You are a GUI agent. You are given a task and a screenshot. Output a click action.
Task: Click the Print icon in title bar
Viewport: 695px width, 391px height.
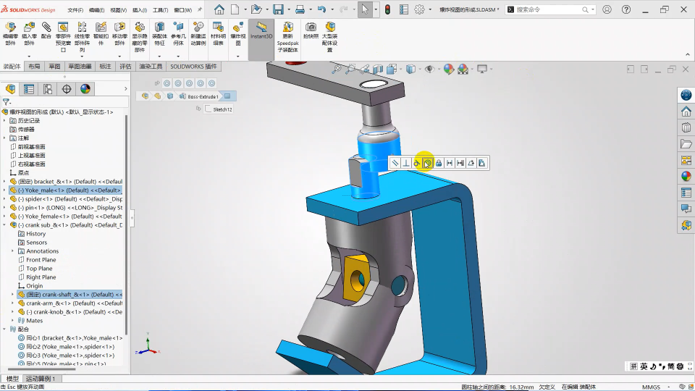pyautogui.click(x=300, y=9)
